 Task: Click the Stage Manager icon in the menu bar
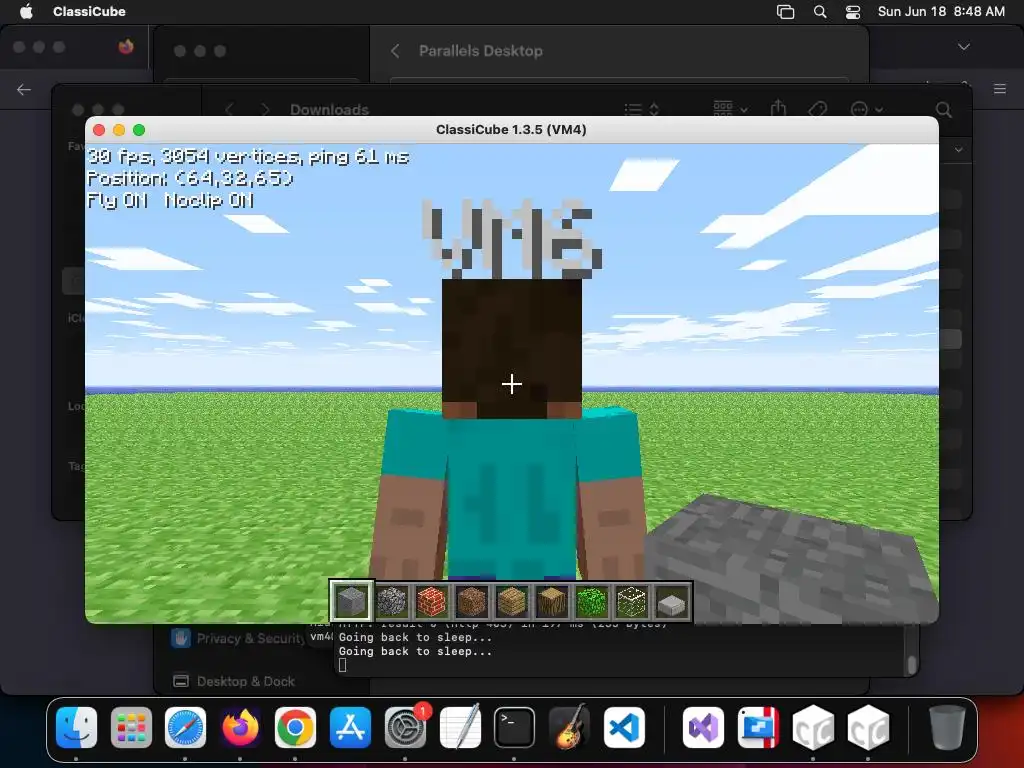(x=786, y=11)
